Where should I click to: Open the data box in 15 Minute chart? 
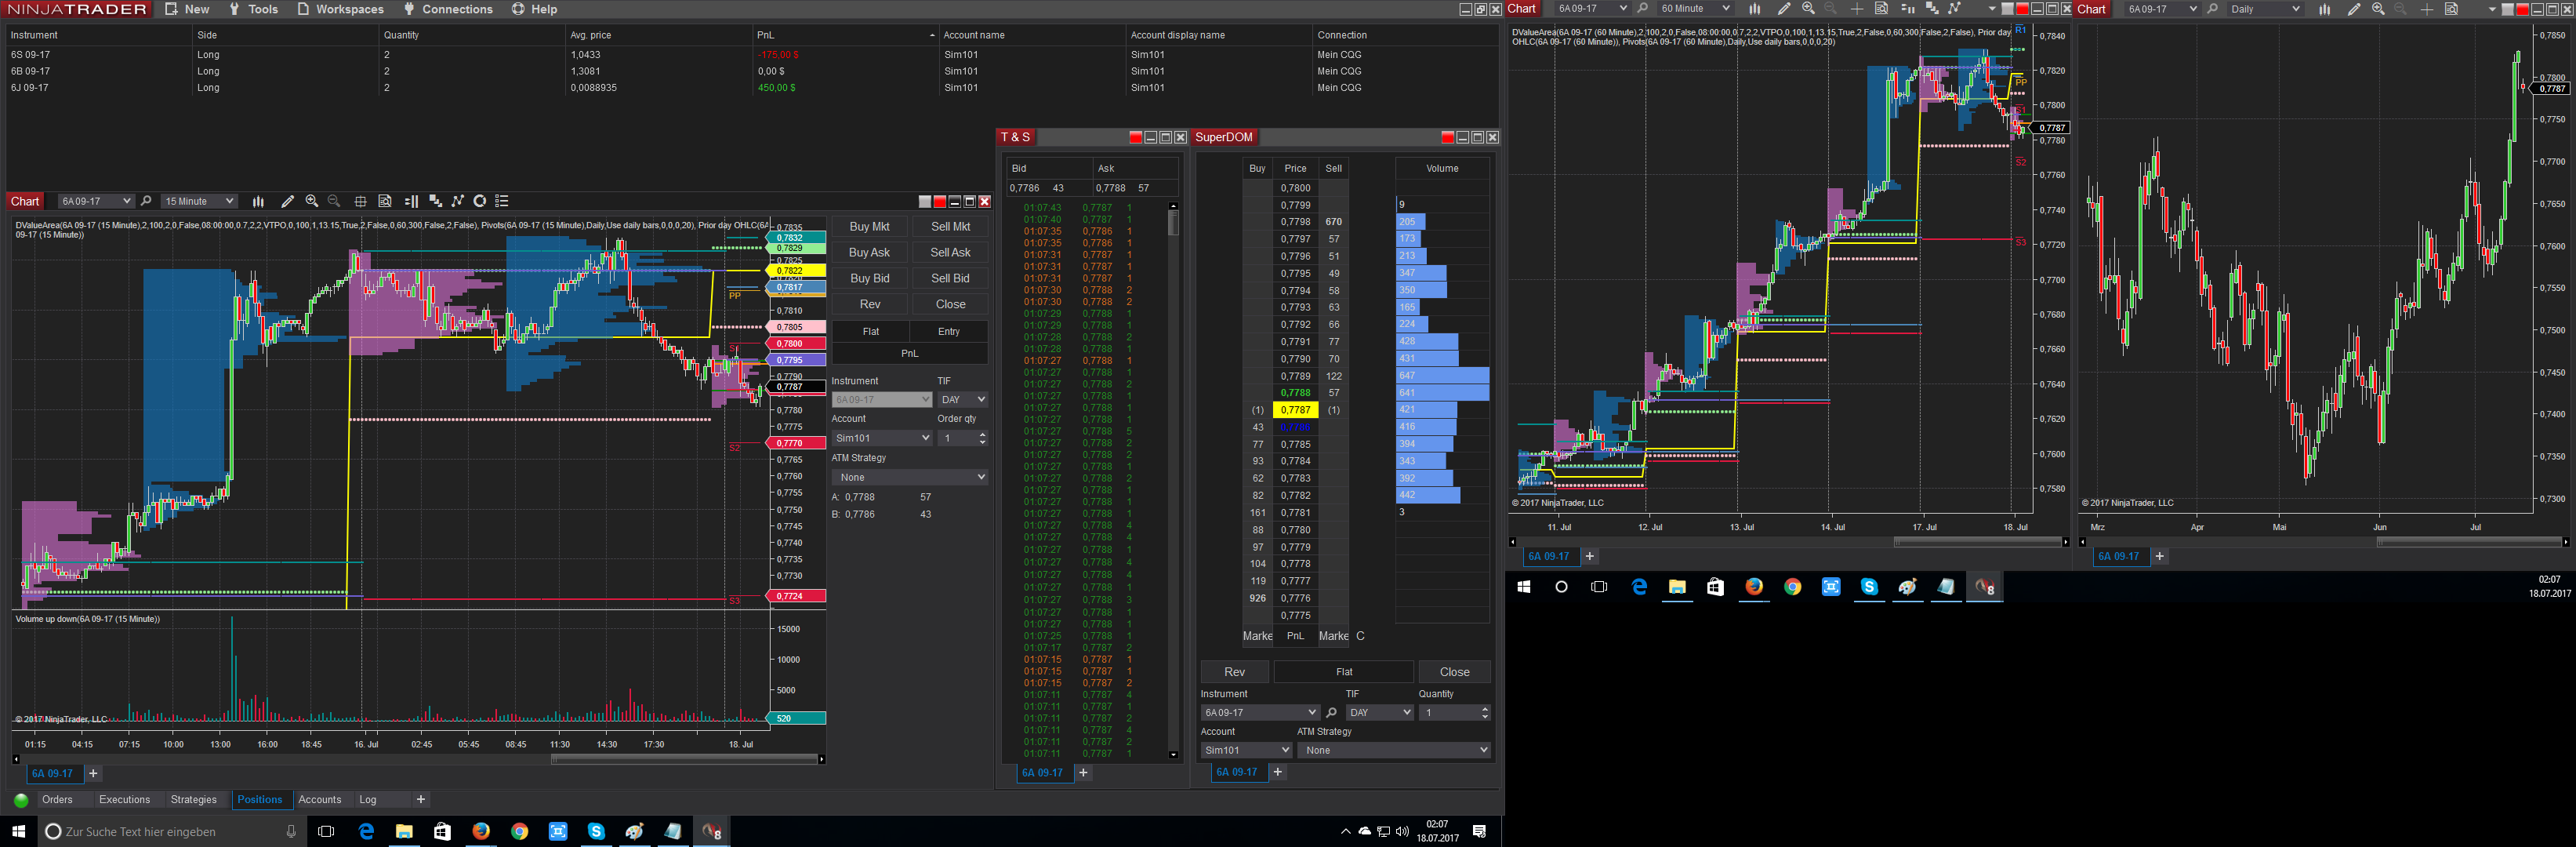385,201
